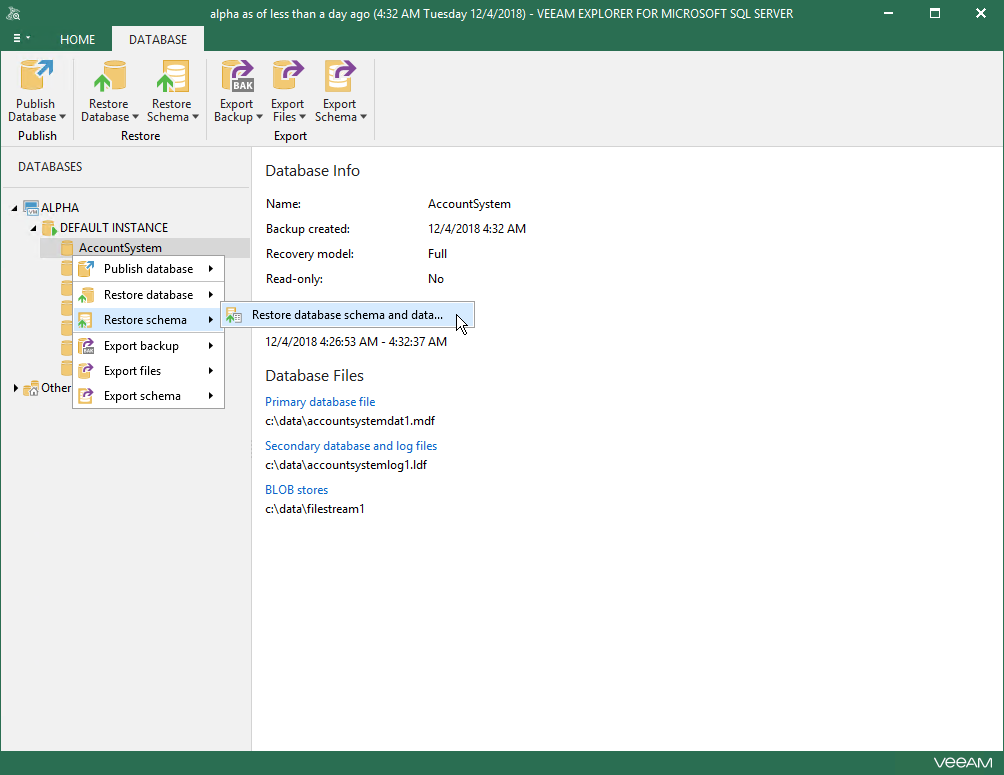
Task: Click the Export schema context menu icon
Action: point(86,396)
